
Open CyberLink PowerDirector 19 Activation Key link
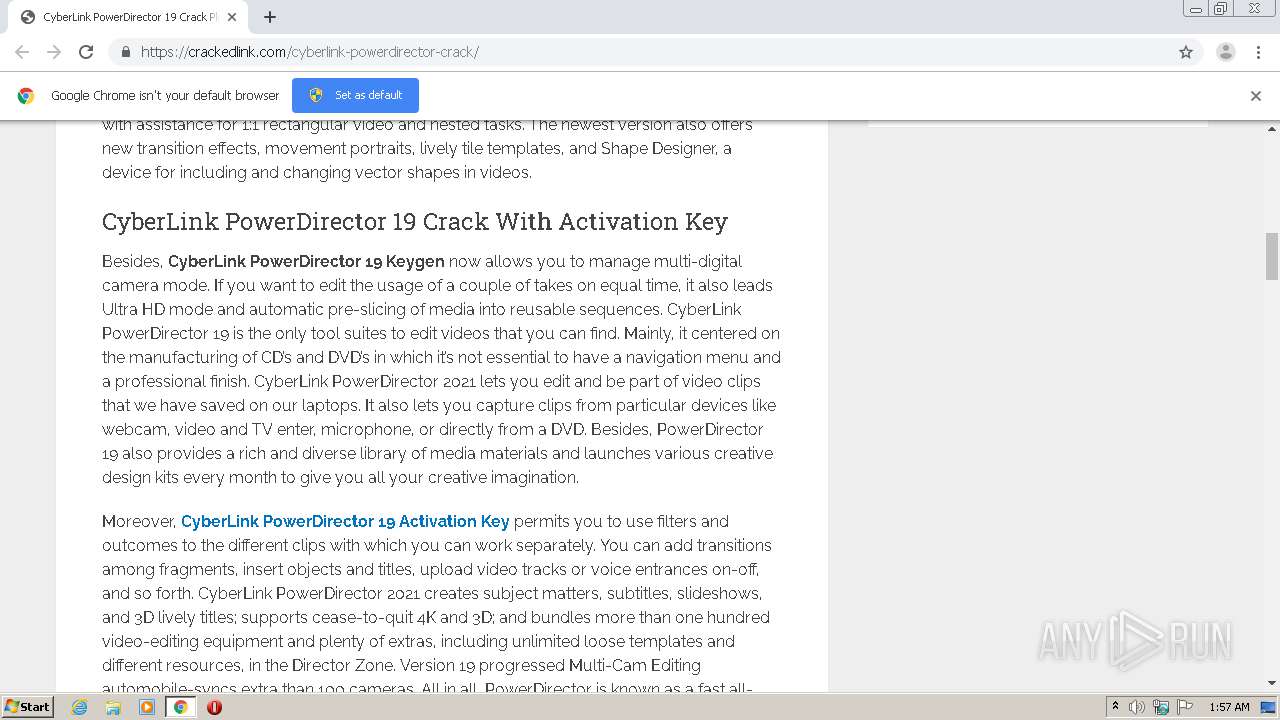[x=345, y=521]
